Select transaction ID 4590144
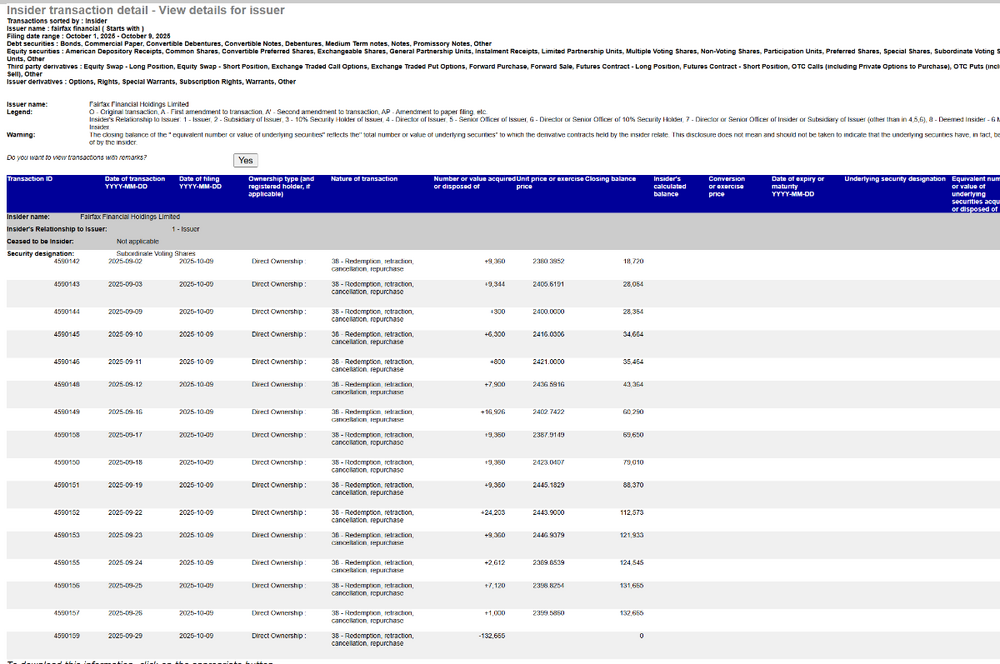Screen dimensions: 1000x664 point(67,312)
